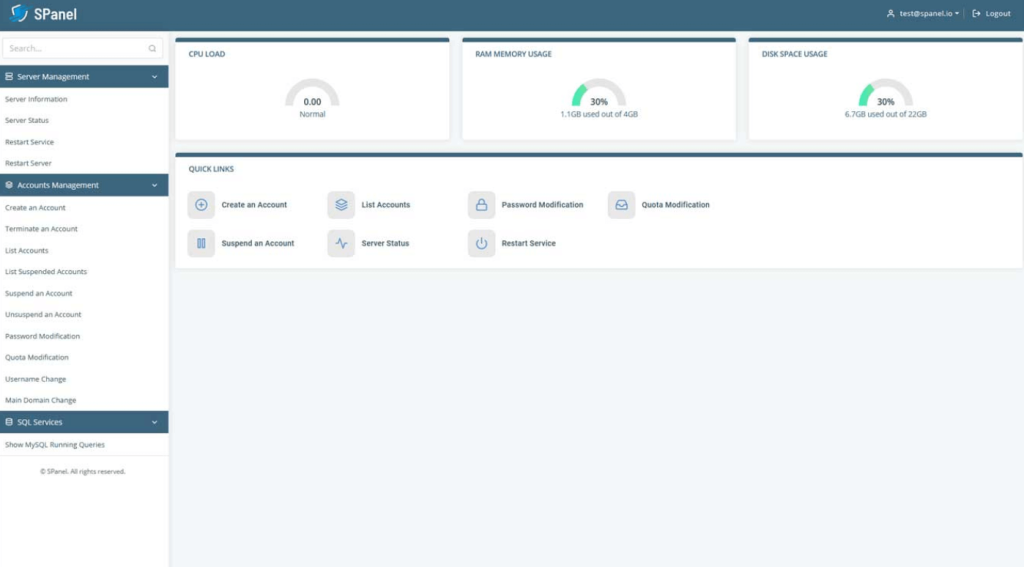
Task: Click the Create an Account plus icon
Action: pyautogui.click(x=201, y=204)
